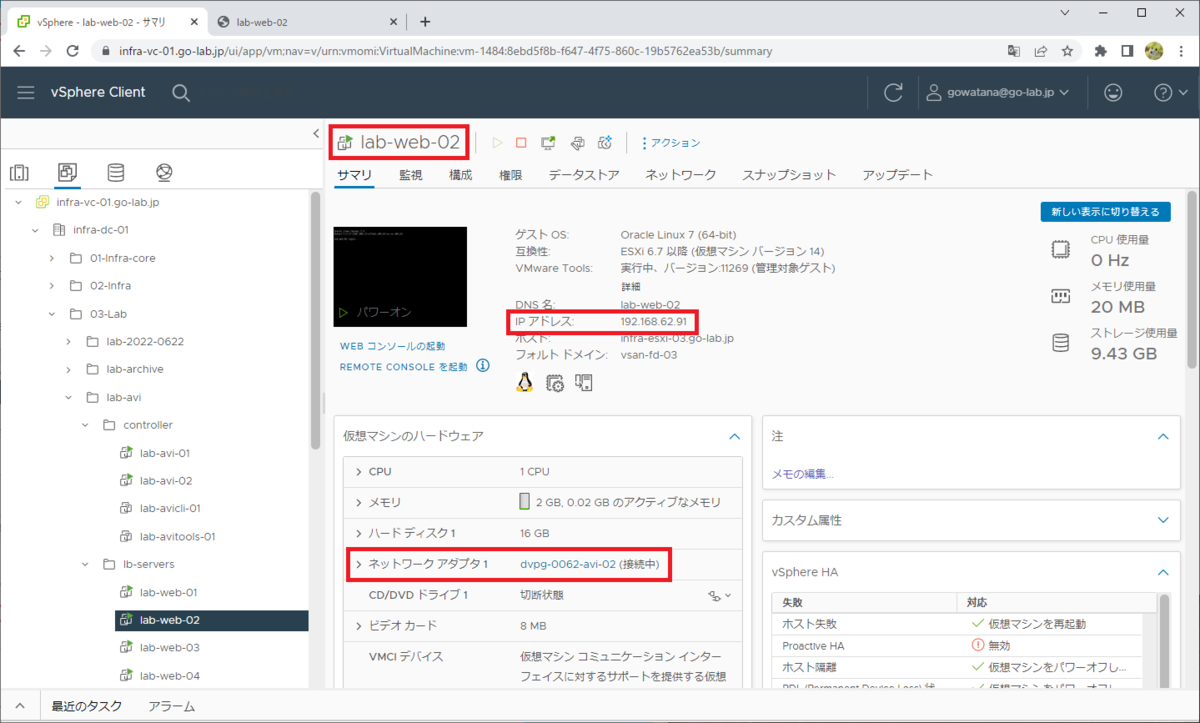Select lab-avi-01 in the tree
1200x723 pixels.
tap(164, 453)
